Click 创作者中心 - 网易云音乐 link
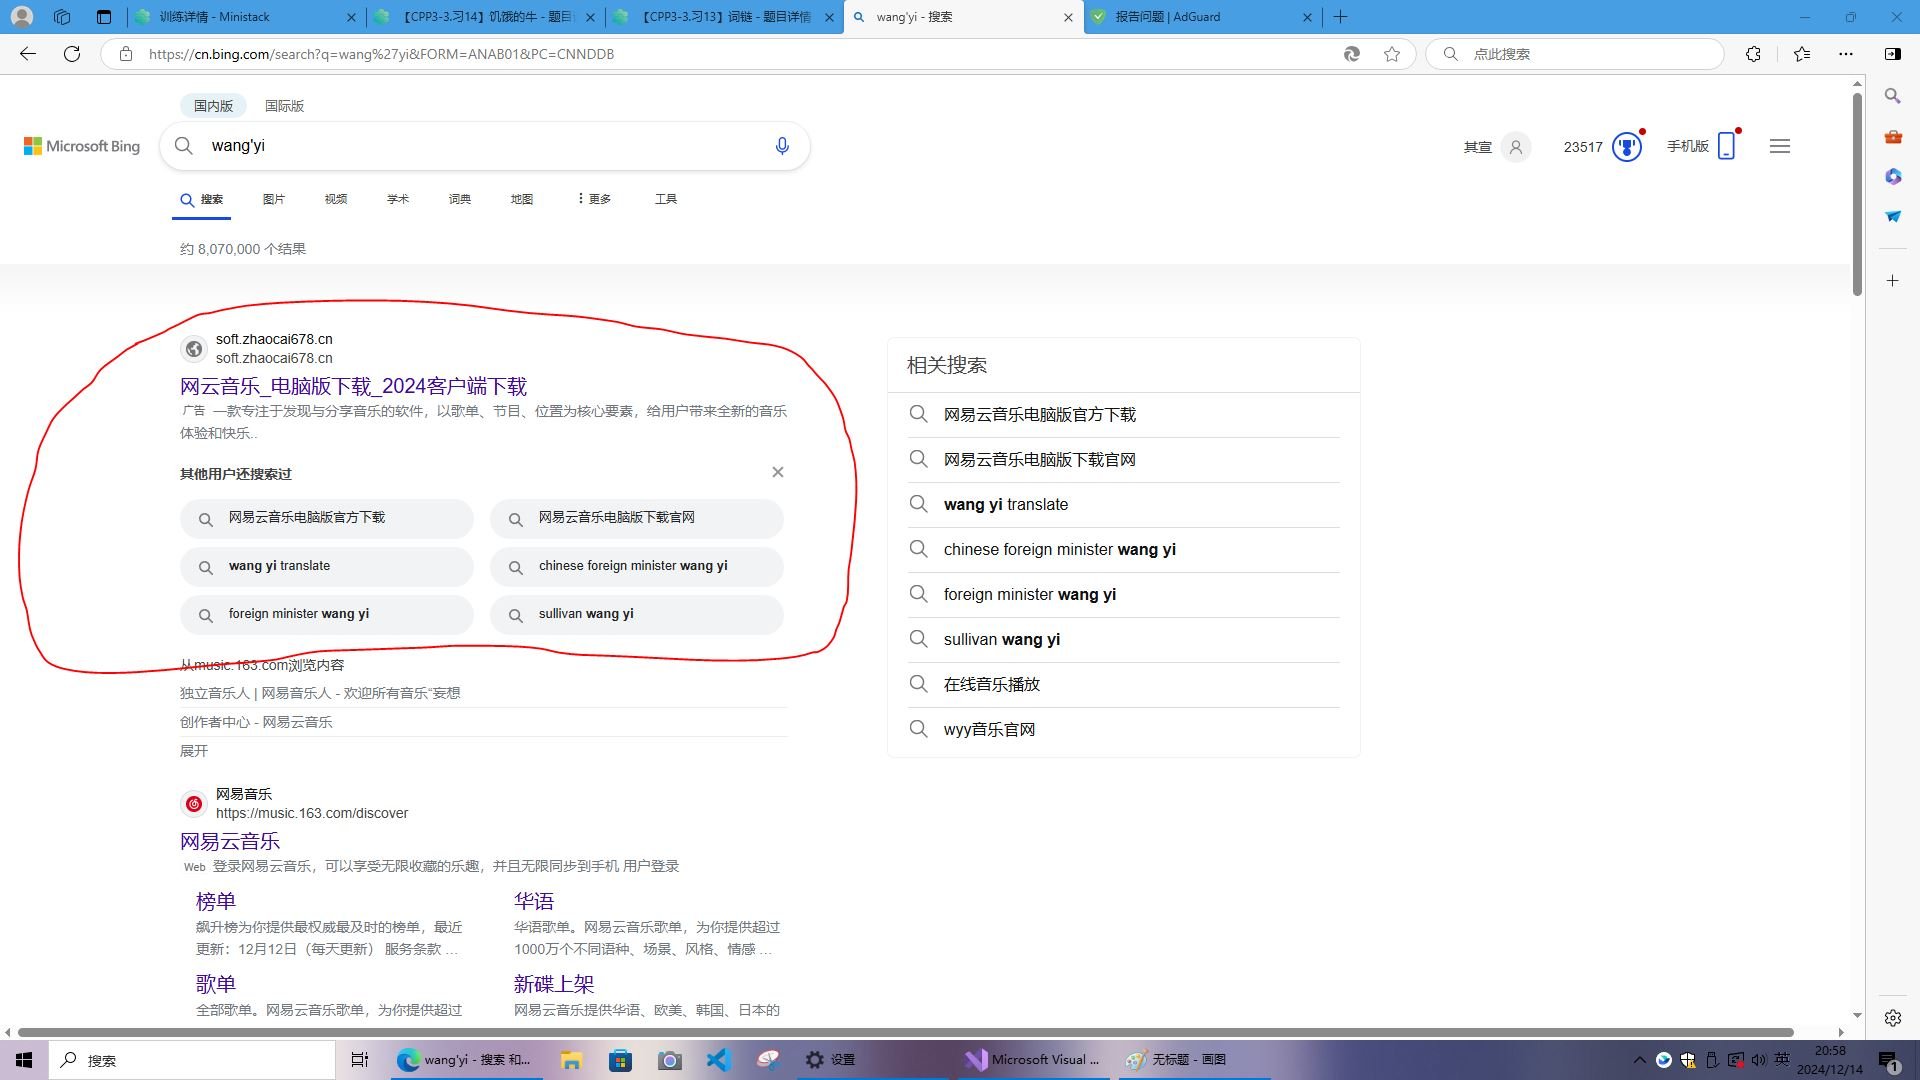 (256, 722)
